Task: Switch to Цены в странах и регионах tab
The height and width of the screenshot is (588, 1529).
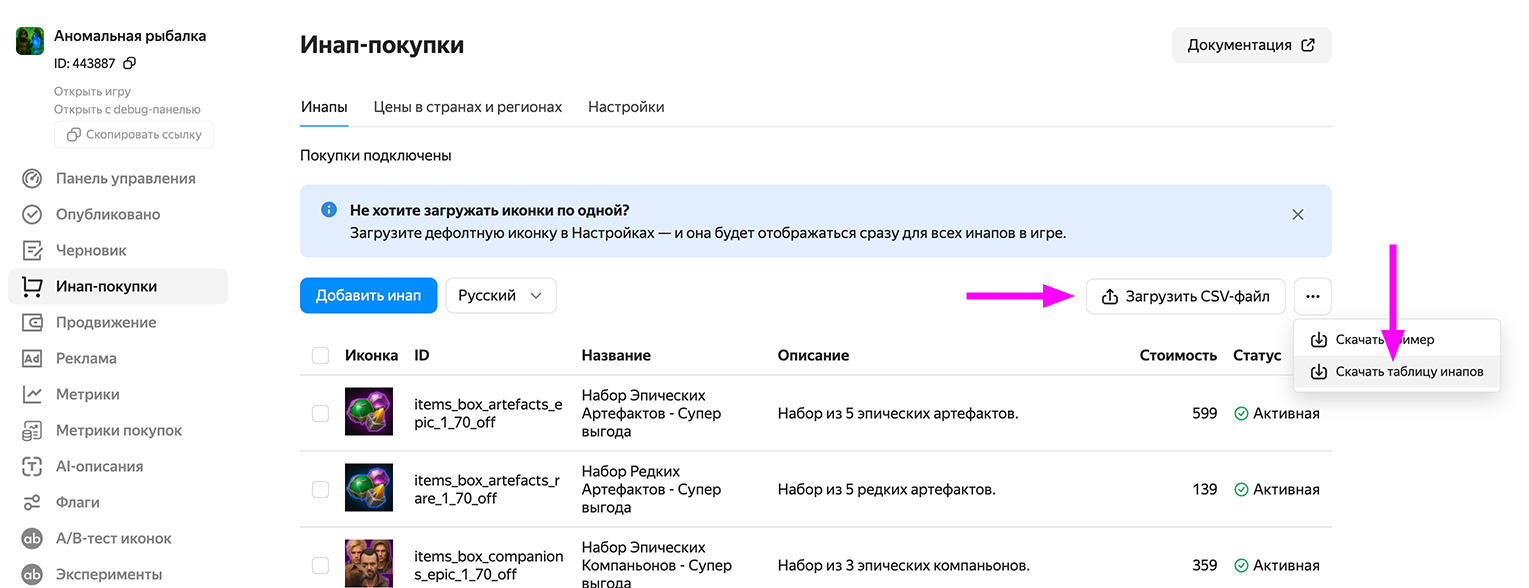Action: 467,107
